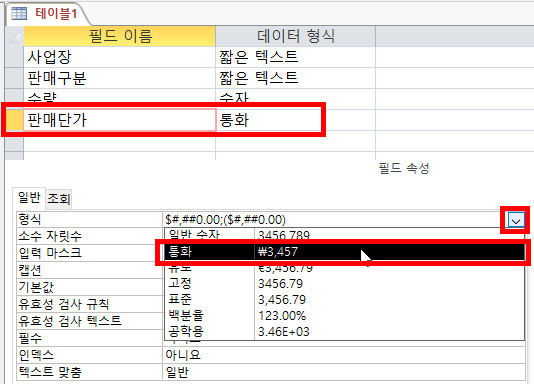Open the 조회 properties tab
This screenshot has height=384, width=534.
(59, 198)
